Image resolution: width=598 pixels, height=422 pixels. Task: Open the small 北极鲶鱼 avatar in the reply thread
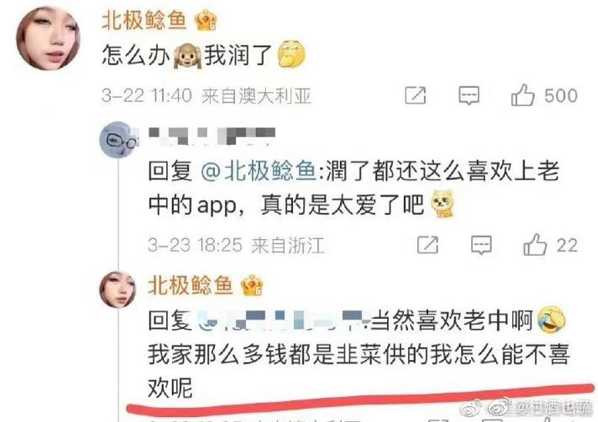[x=117, y=290]
